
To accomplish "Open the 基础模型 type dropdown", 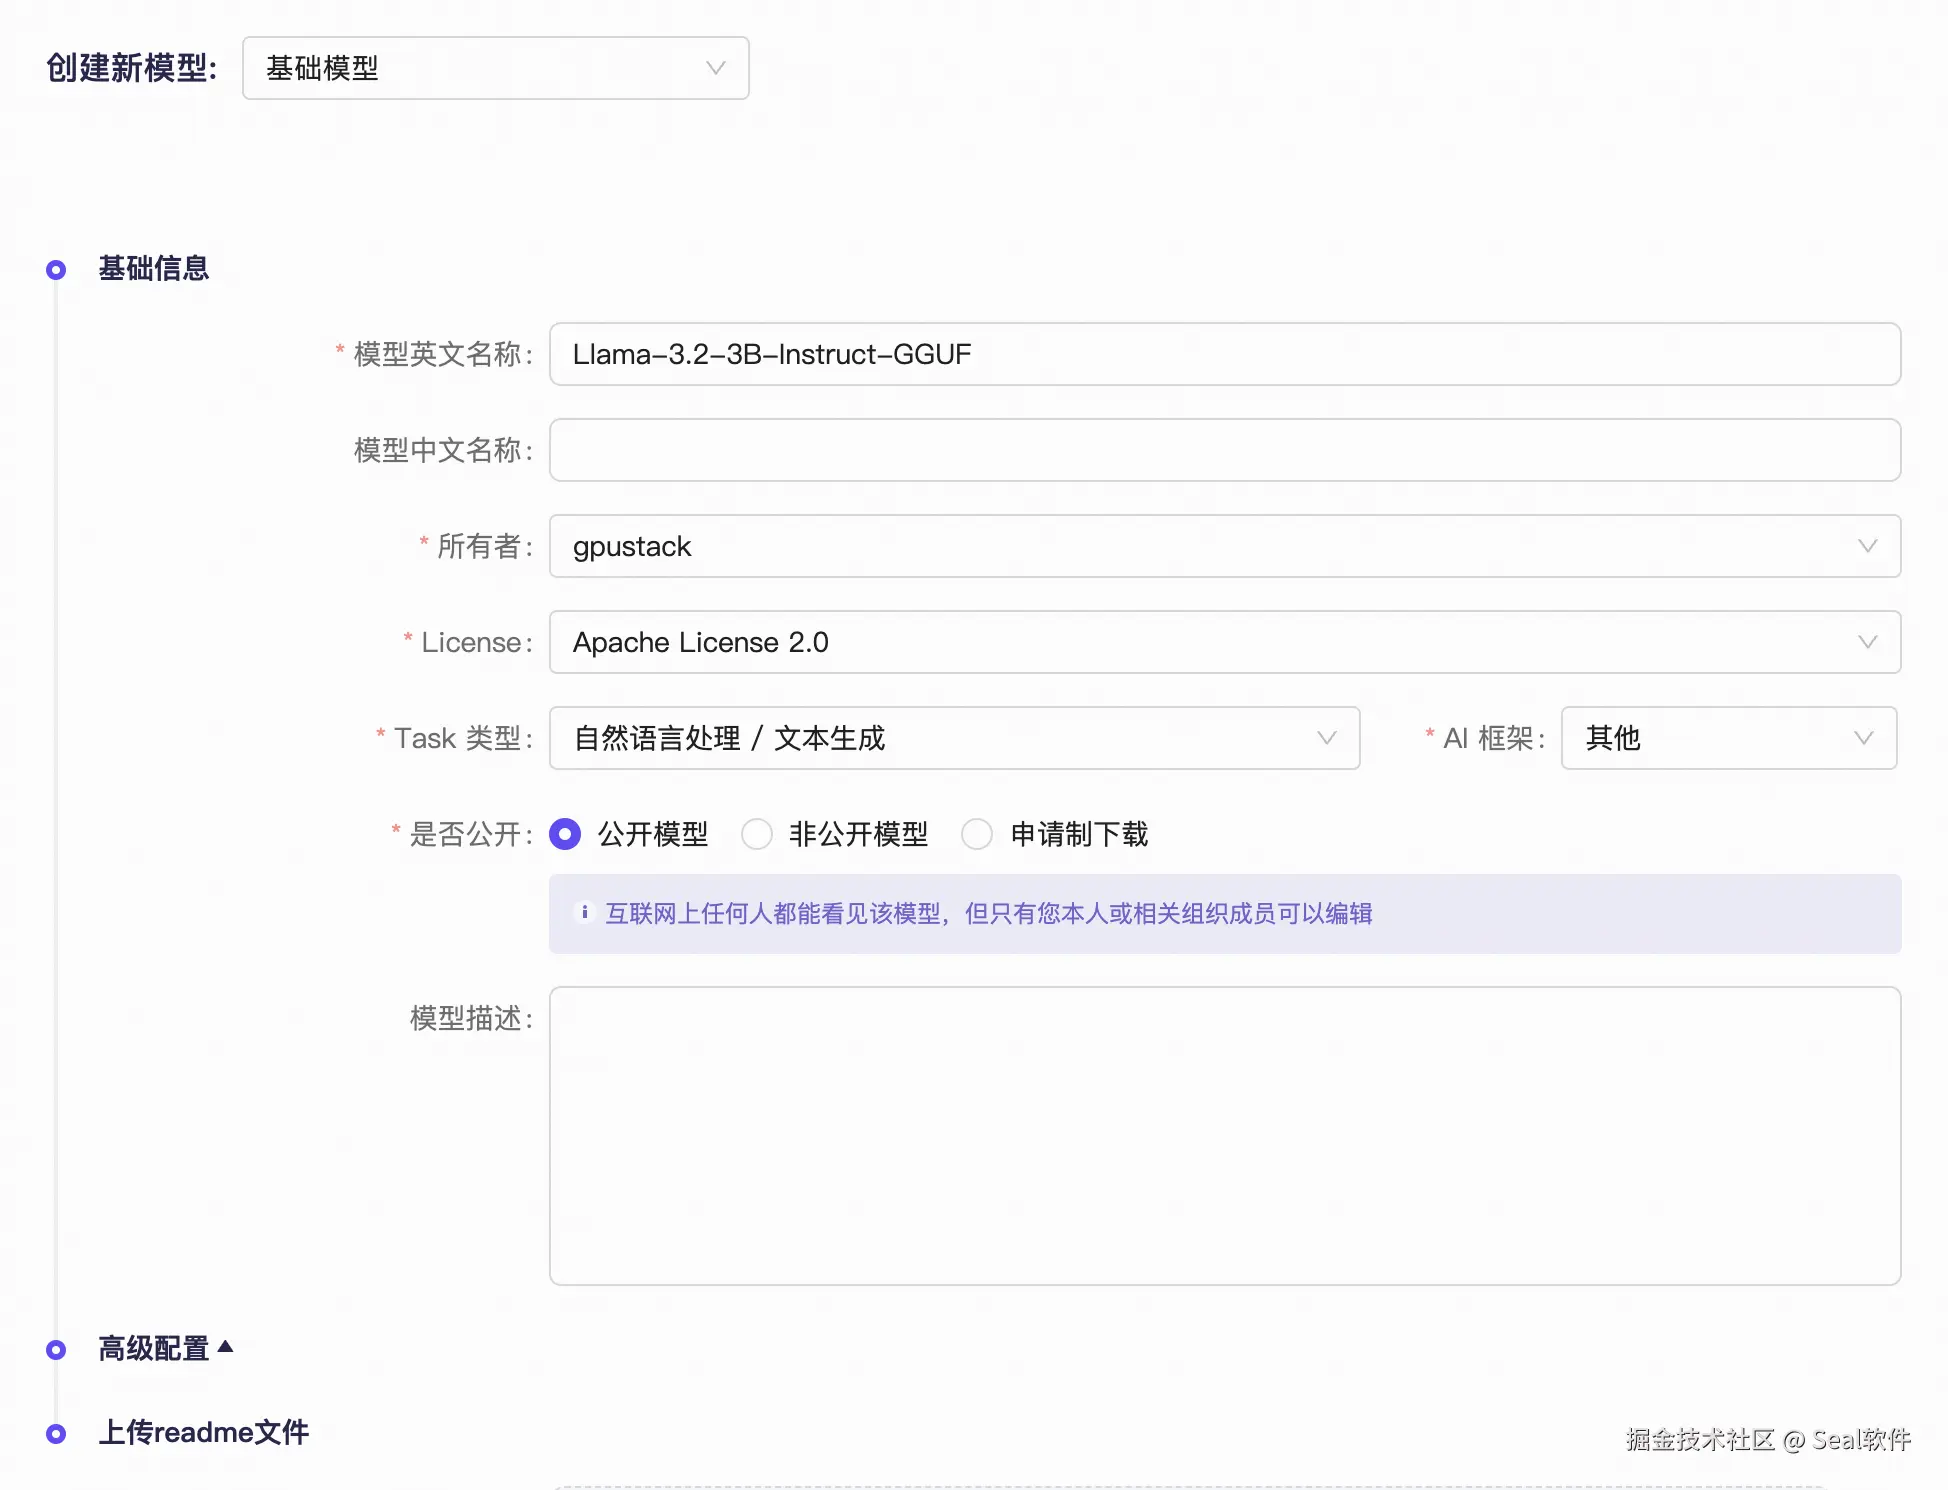I will [x=480, y=68].
